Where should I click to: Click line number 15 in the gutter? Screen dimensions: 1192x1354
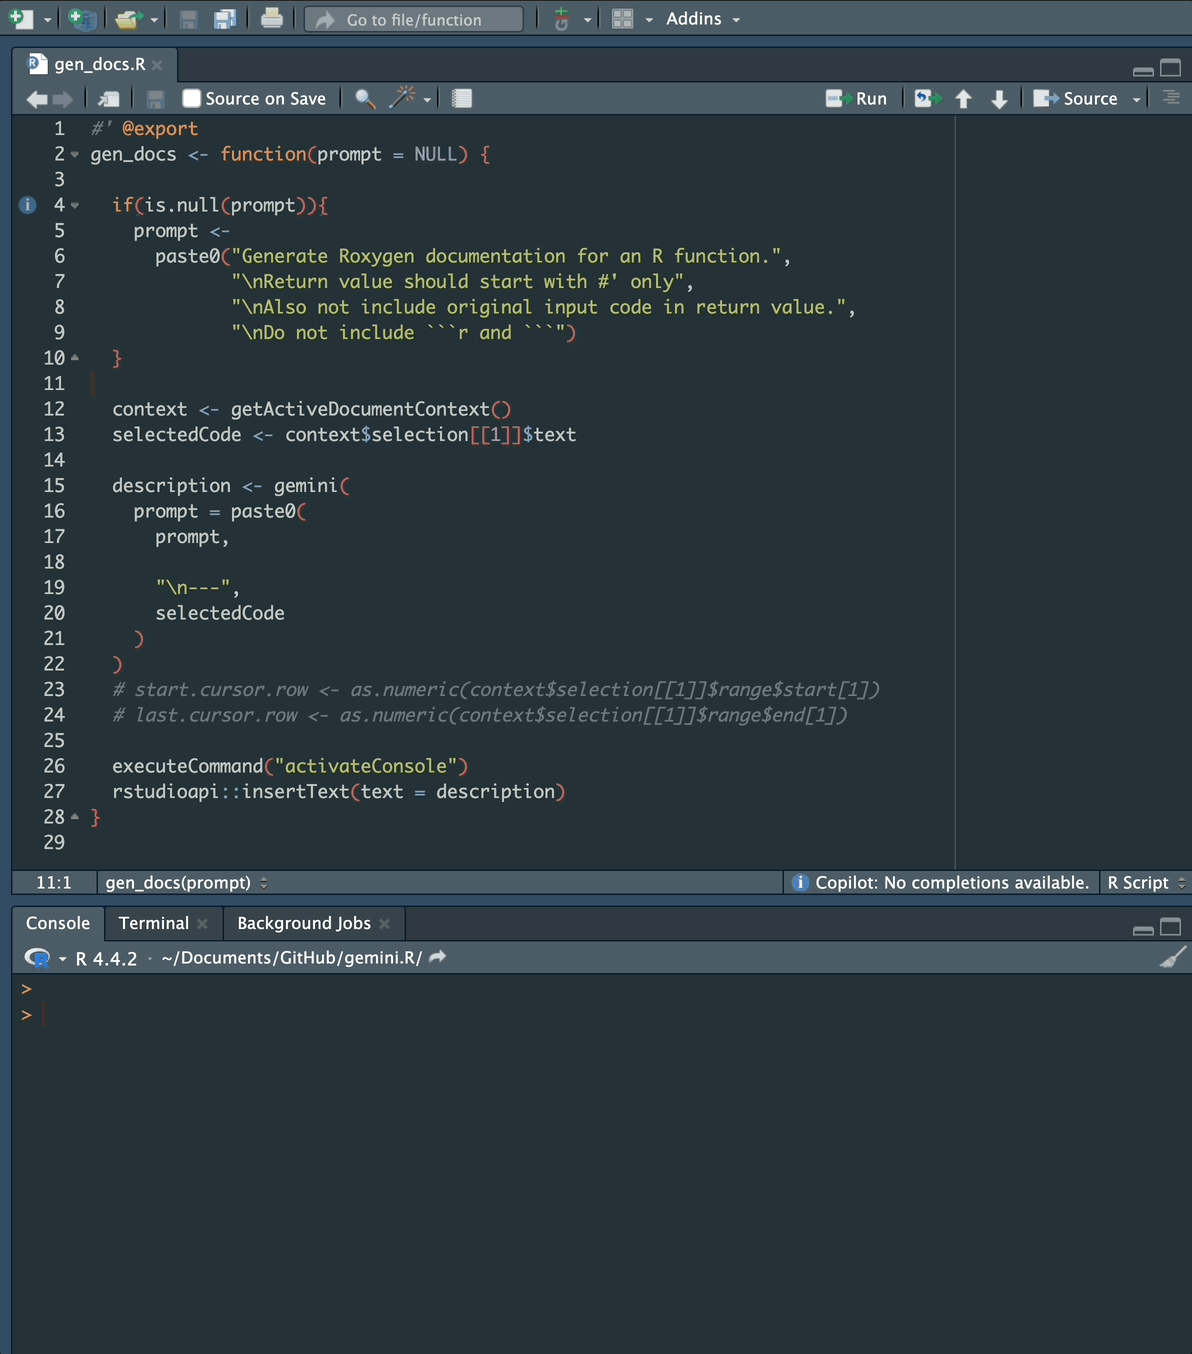pyautogui.click(x=54, y=485)
